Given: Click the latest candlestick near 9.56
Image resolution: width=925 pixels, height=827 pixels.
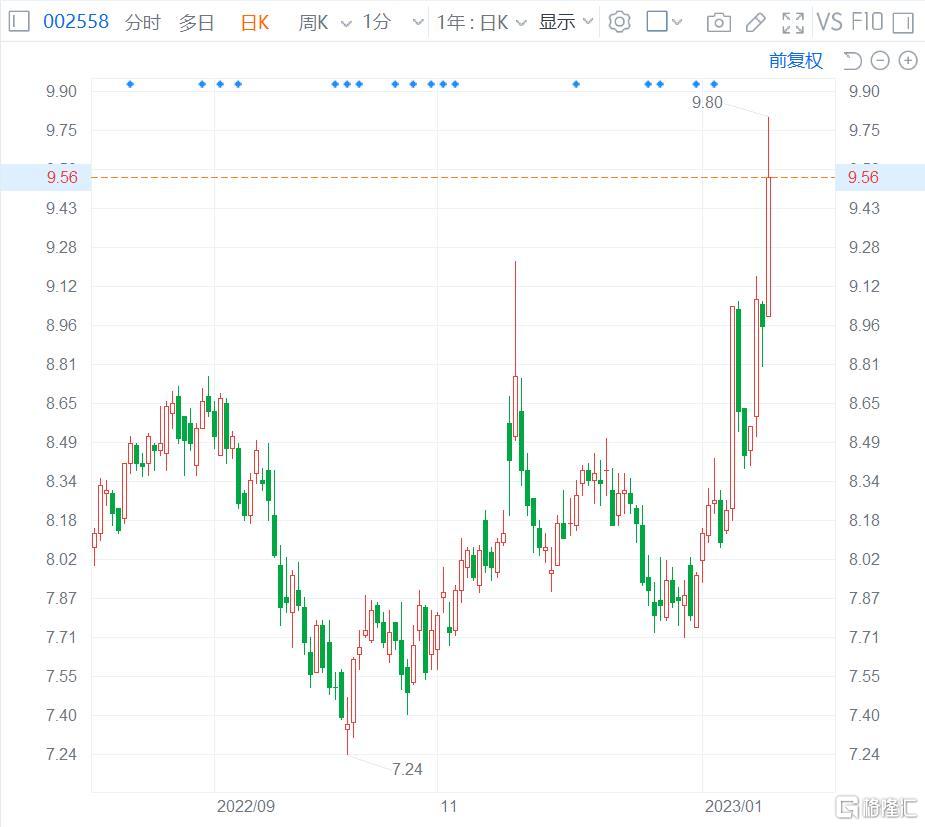Looking at the screenshot, I should [768, 247].
